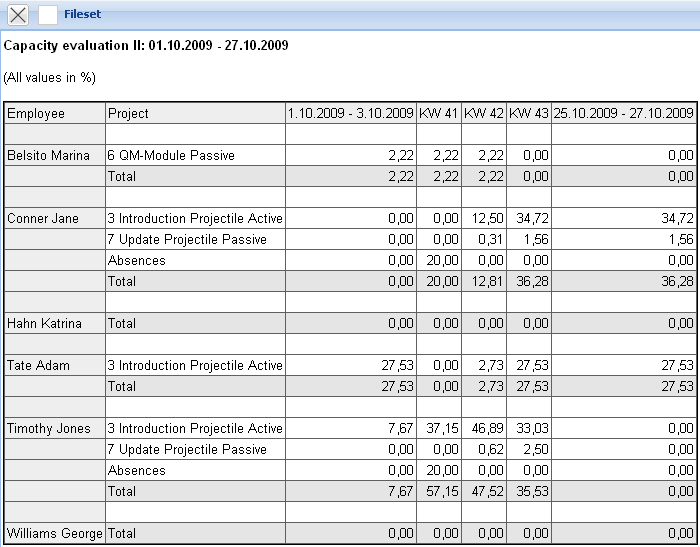Open the Fileset link
Screen dimensions: 700x547
pos(82,14)
